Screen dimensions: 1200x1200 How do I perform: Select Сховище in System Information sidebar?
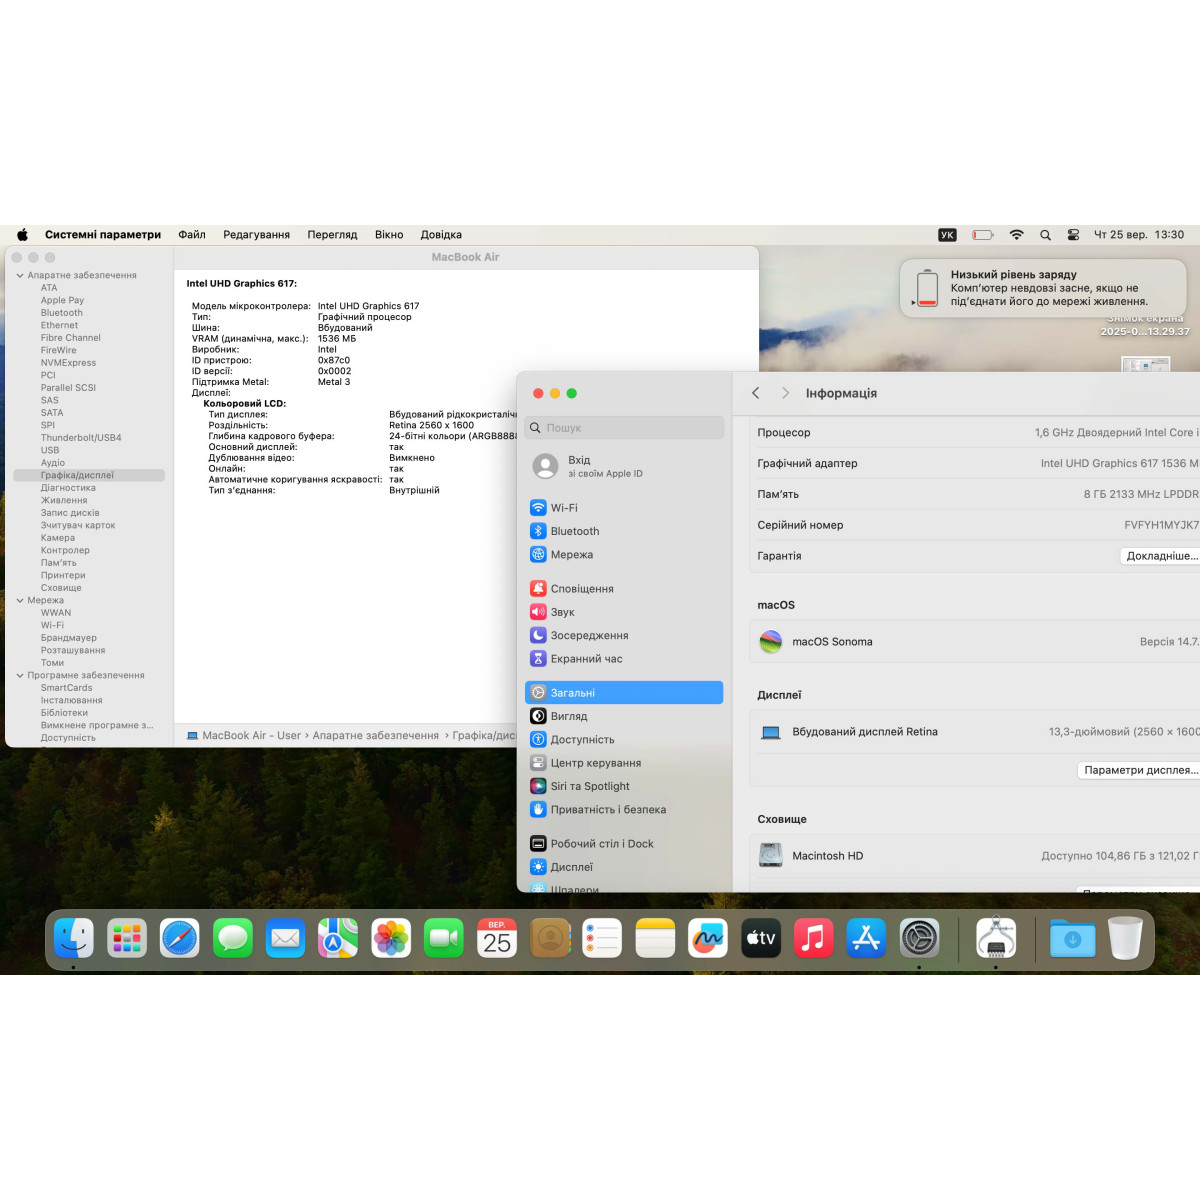coord(61,588)
